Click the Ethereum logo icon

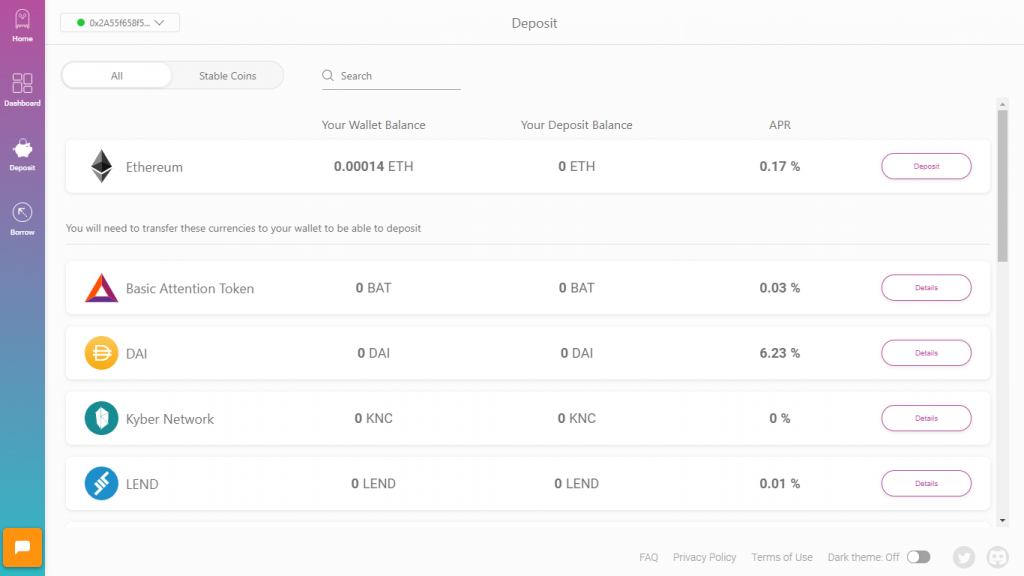pyautogui.click(x=102, y=167)
